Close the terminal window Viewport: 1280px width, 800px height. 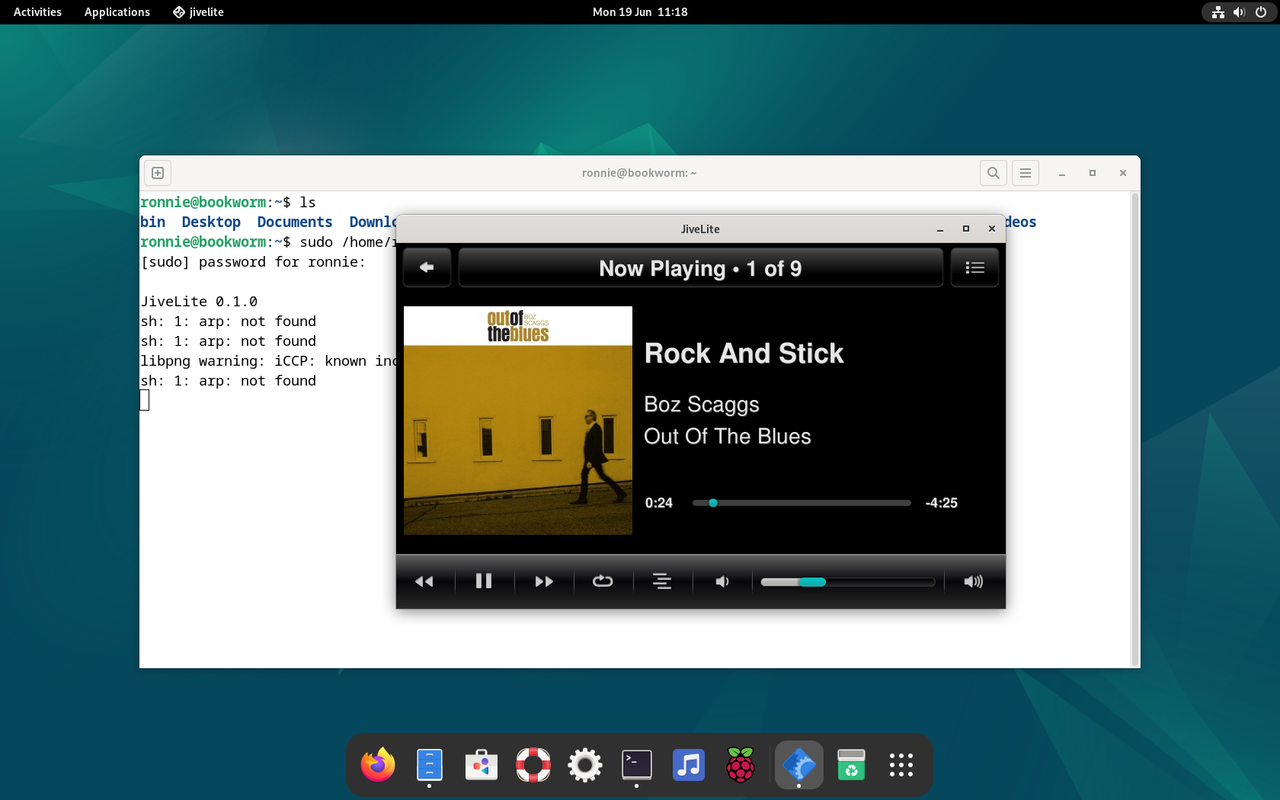point(1123,173)
